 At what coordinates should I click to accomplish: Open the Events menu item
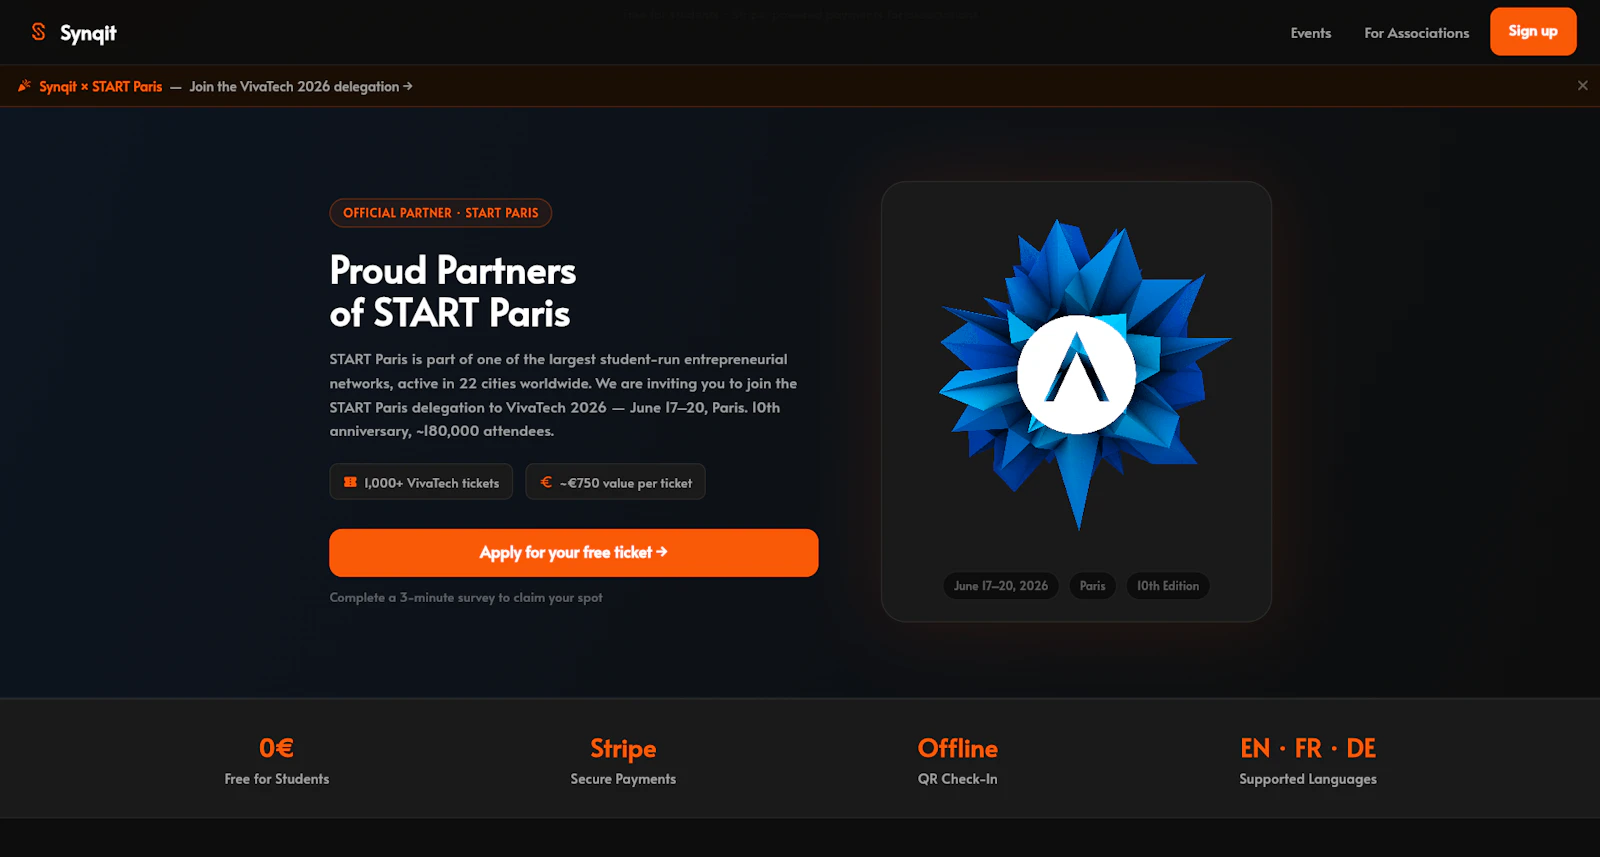click(1310, 33)
